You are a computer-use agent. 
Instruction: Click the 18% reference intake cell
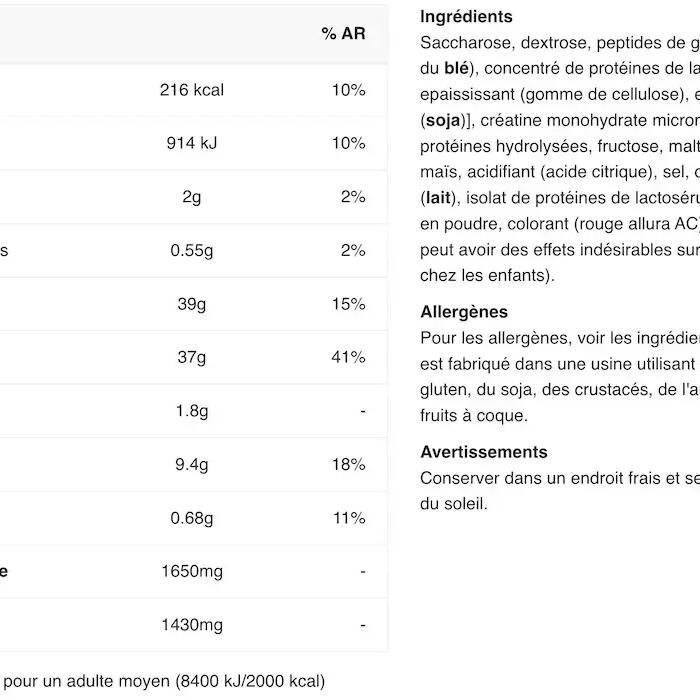coord(349,464)
